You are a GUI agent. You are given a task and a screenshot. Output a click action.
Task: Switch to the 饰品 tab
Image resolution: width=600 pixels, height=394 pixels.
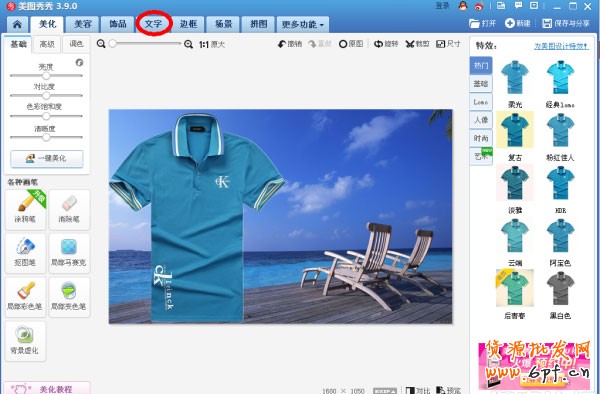tap(117, 24)
